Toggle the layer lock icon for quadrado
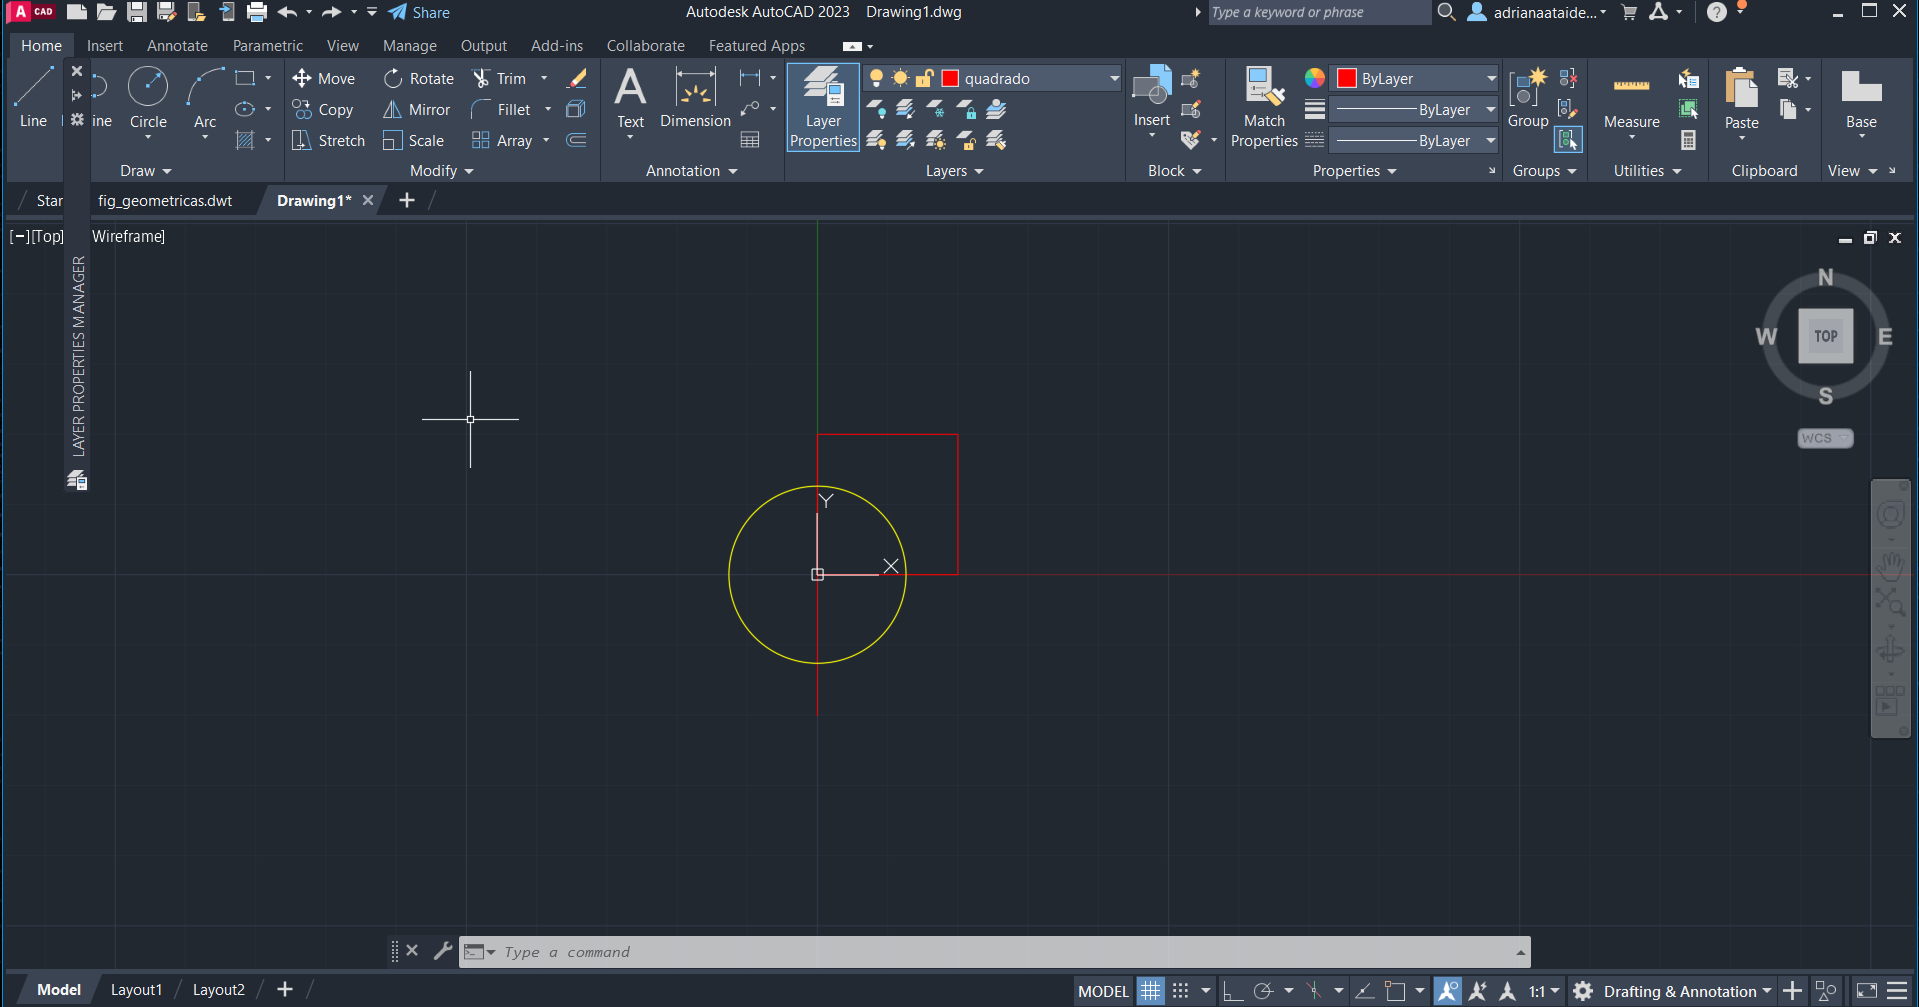The image size is (1919, 1007). coord(925,79)
